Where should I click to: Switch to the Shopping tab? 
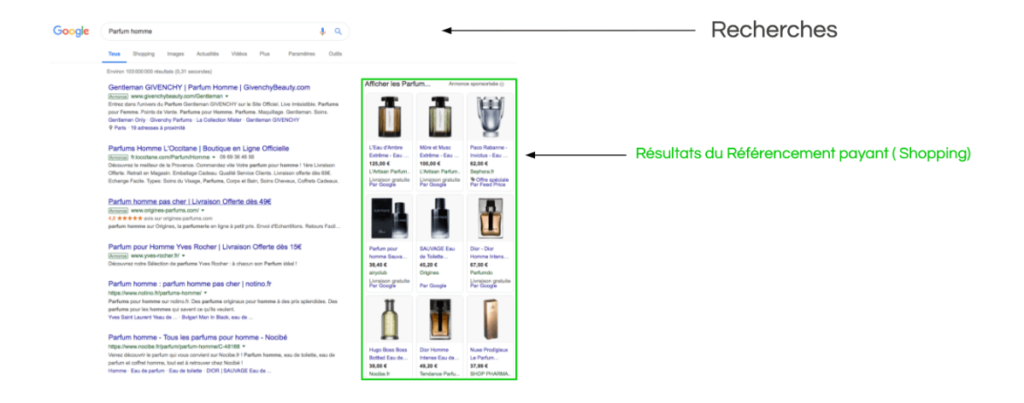(143, 54)
